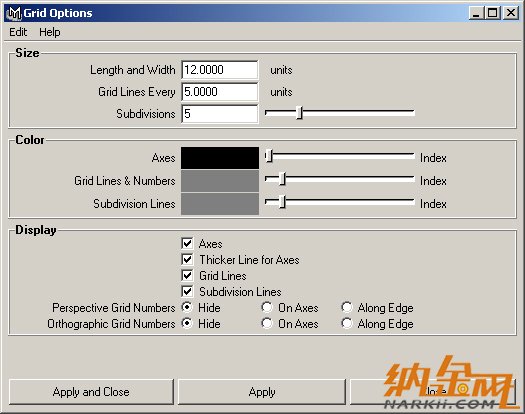Minimize the Grid Options window
This screenshot has height=414, width=525.
476,13
